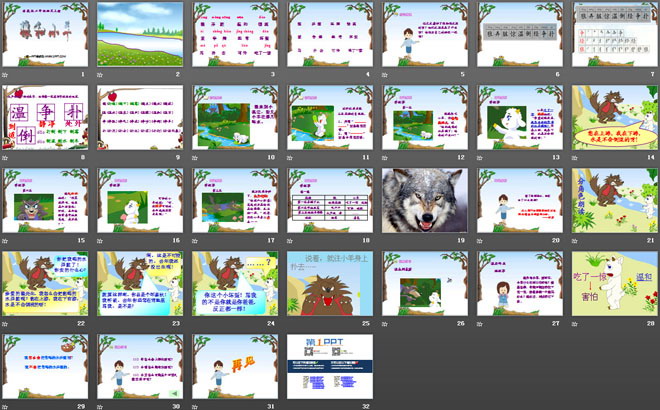Click the animation star under slide 15
Image resolution: width=660 pixels, height=410 pixels.
pos(5,241)
